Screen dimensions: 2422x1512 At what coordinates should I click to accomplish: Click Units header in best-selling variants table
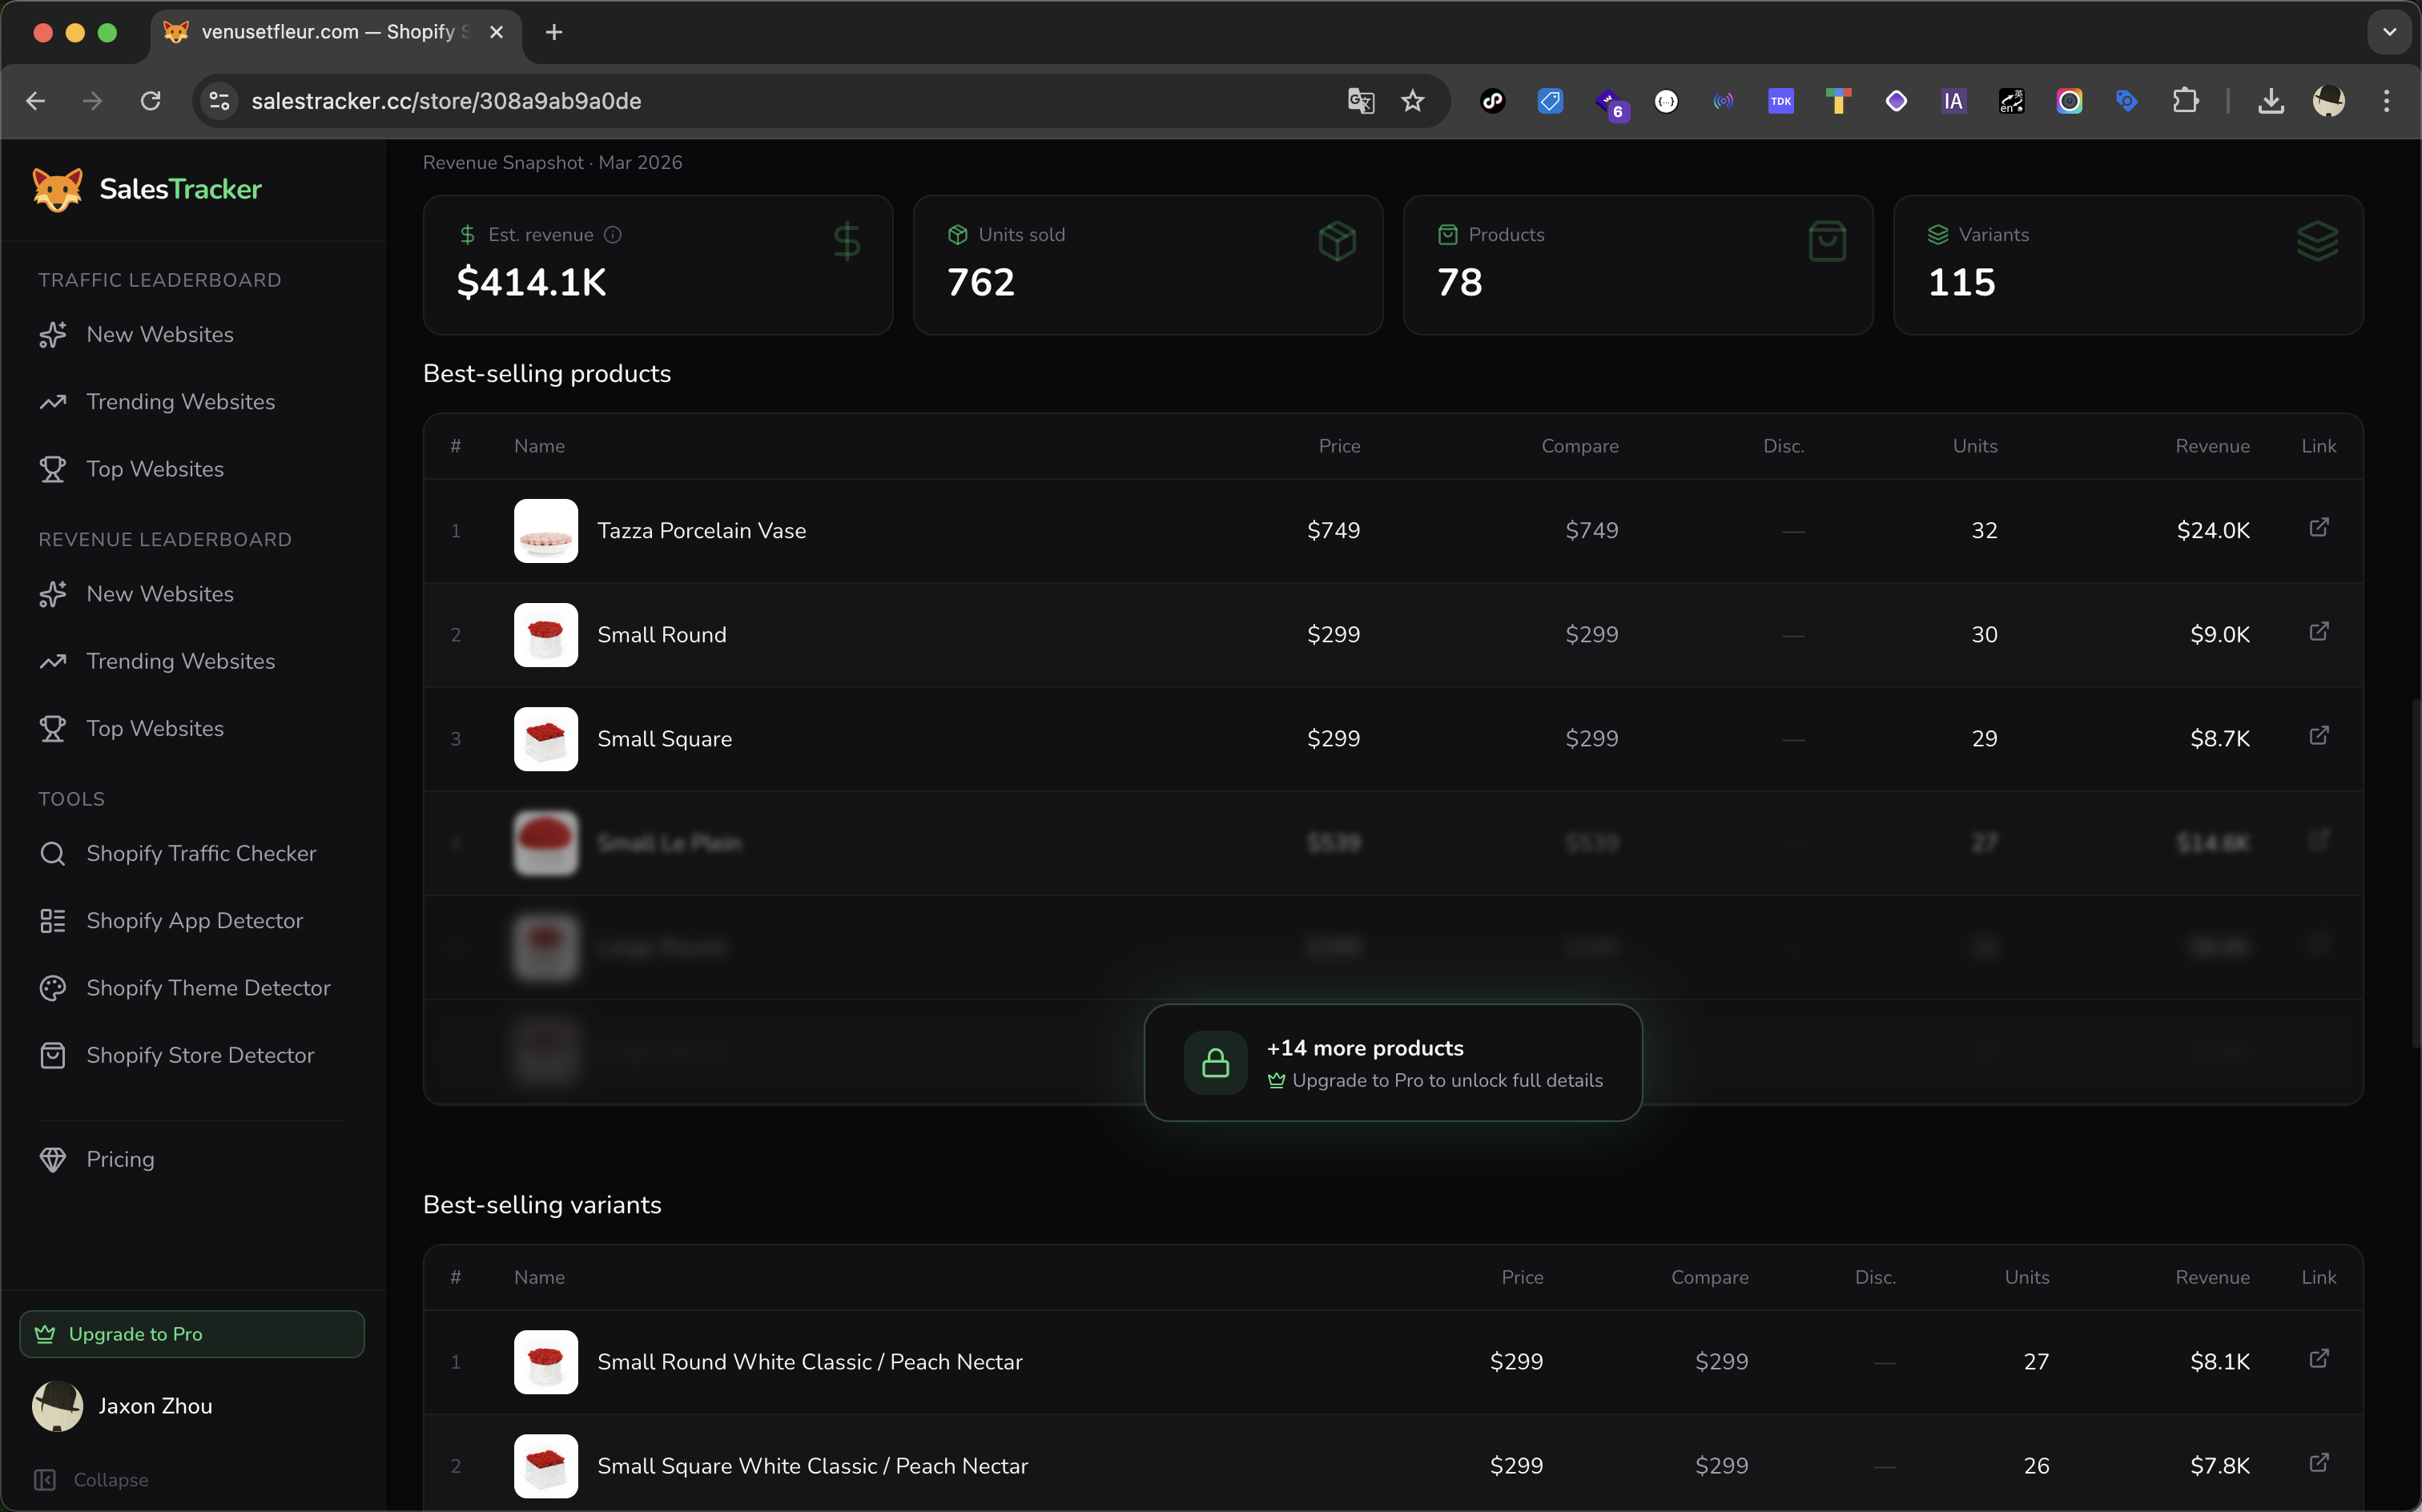pyautogui.click(x=2026, y=1277)
